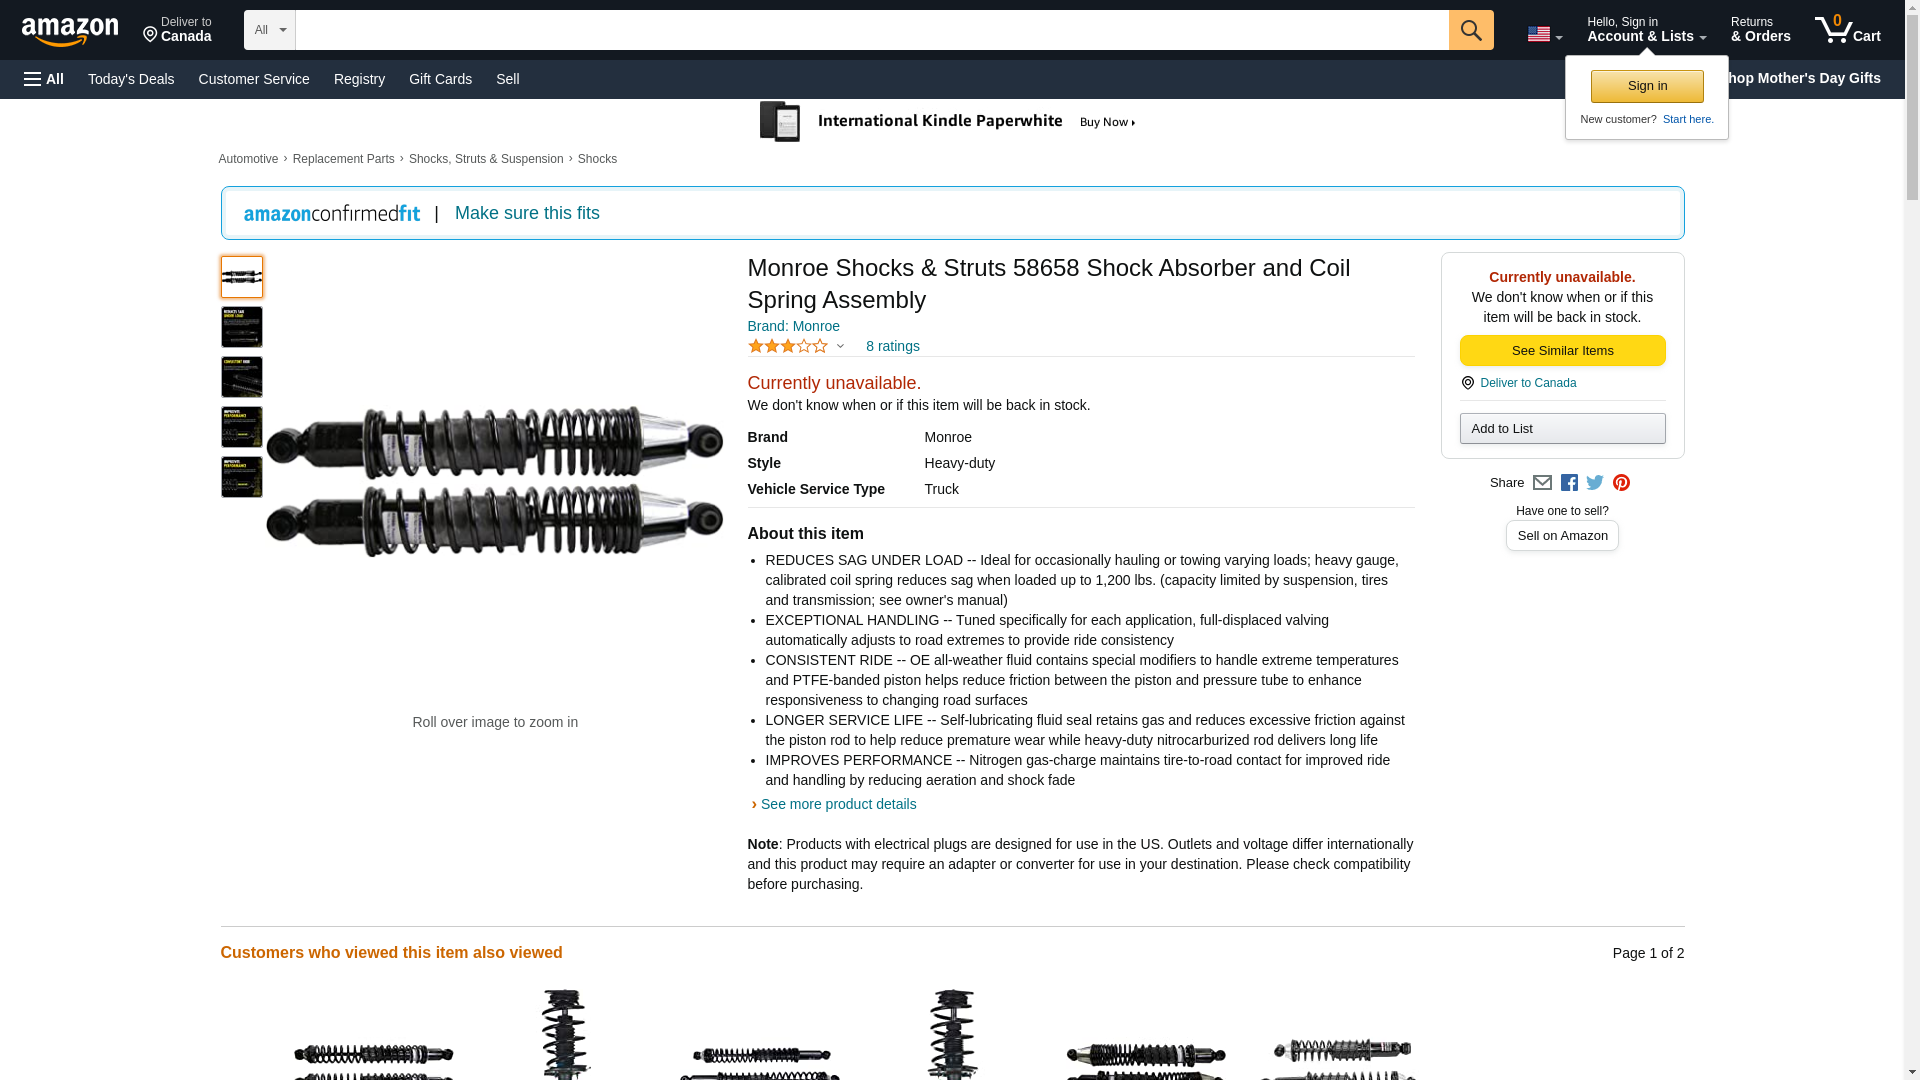Click the yellow Sign in button
Viewport: 1920px width, 1080px height.
tap(1647, 86)
